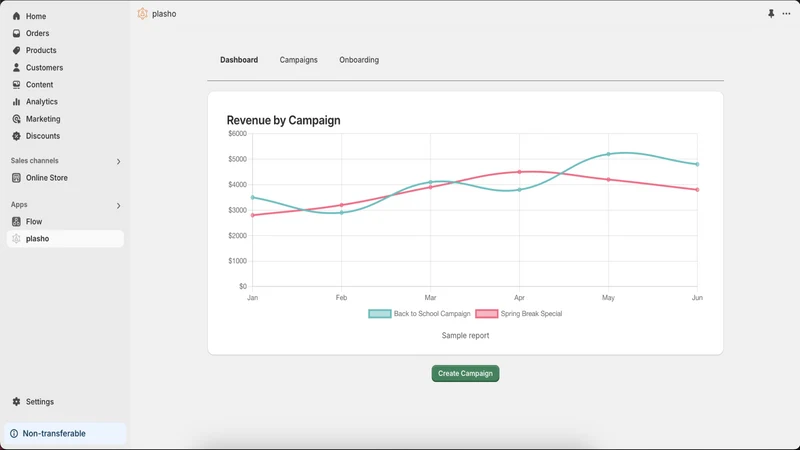Click the teal May data point
The image size is (800, 450).
click(x=608, y=154)
